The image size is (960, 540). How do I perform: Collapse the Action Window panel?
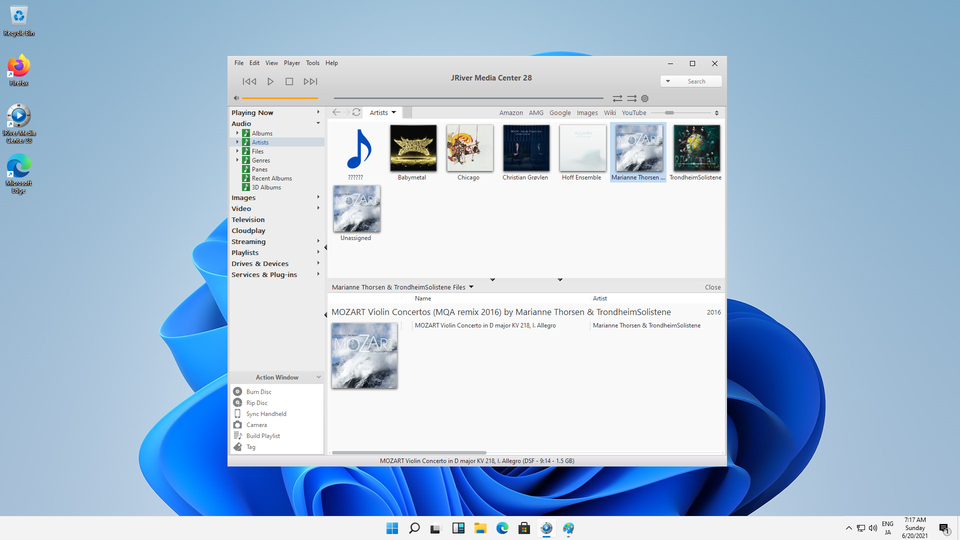point(318,377)
